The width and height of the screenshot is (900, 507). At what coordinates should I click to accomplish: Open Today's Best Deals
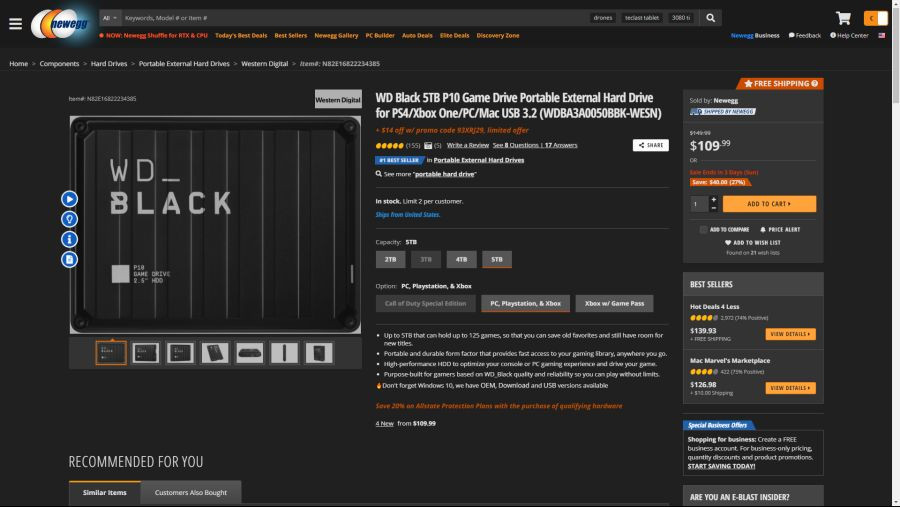click(x=241, y=36)
